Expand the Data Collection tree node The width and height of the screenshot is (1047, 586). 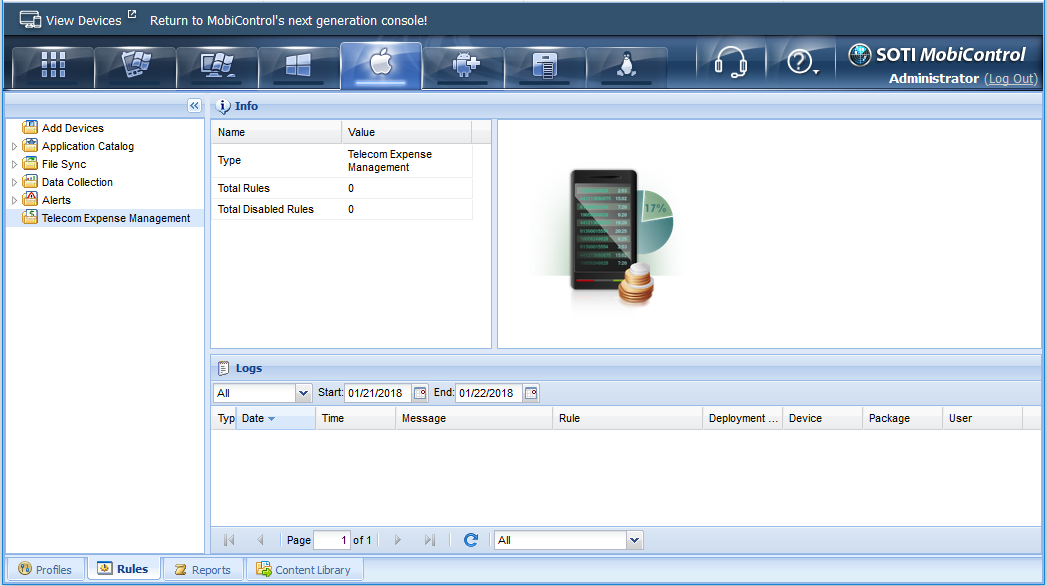pyautogui.click(x=14, y=183)
